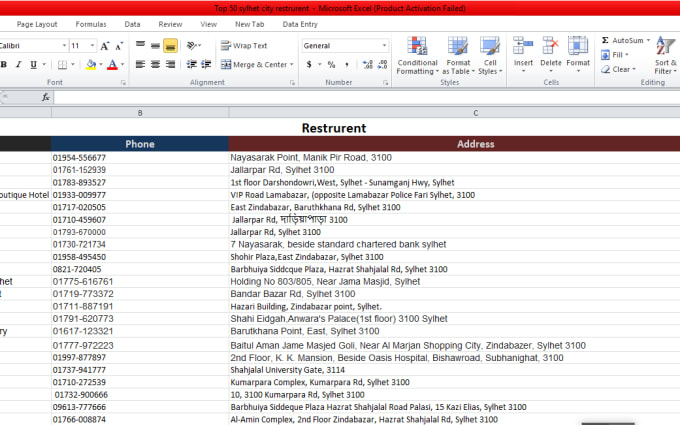Image resolution: width=680 pixels, height=425 pixels.
Task: Select column B header
Action: click(x=140, y=113)
